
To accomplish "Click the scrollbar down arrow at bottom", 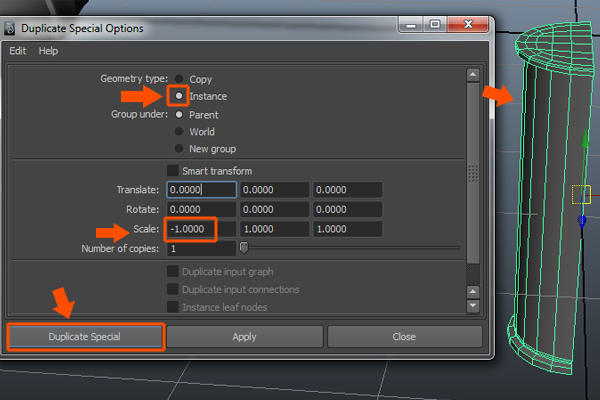I will [x=473, y=305].
